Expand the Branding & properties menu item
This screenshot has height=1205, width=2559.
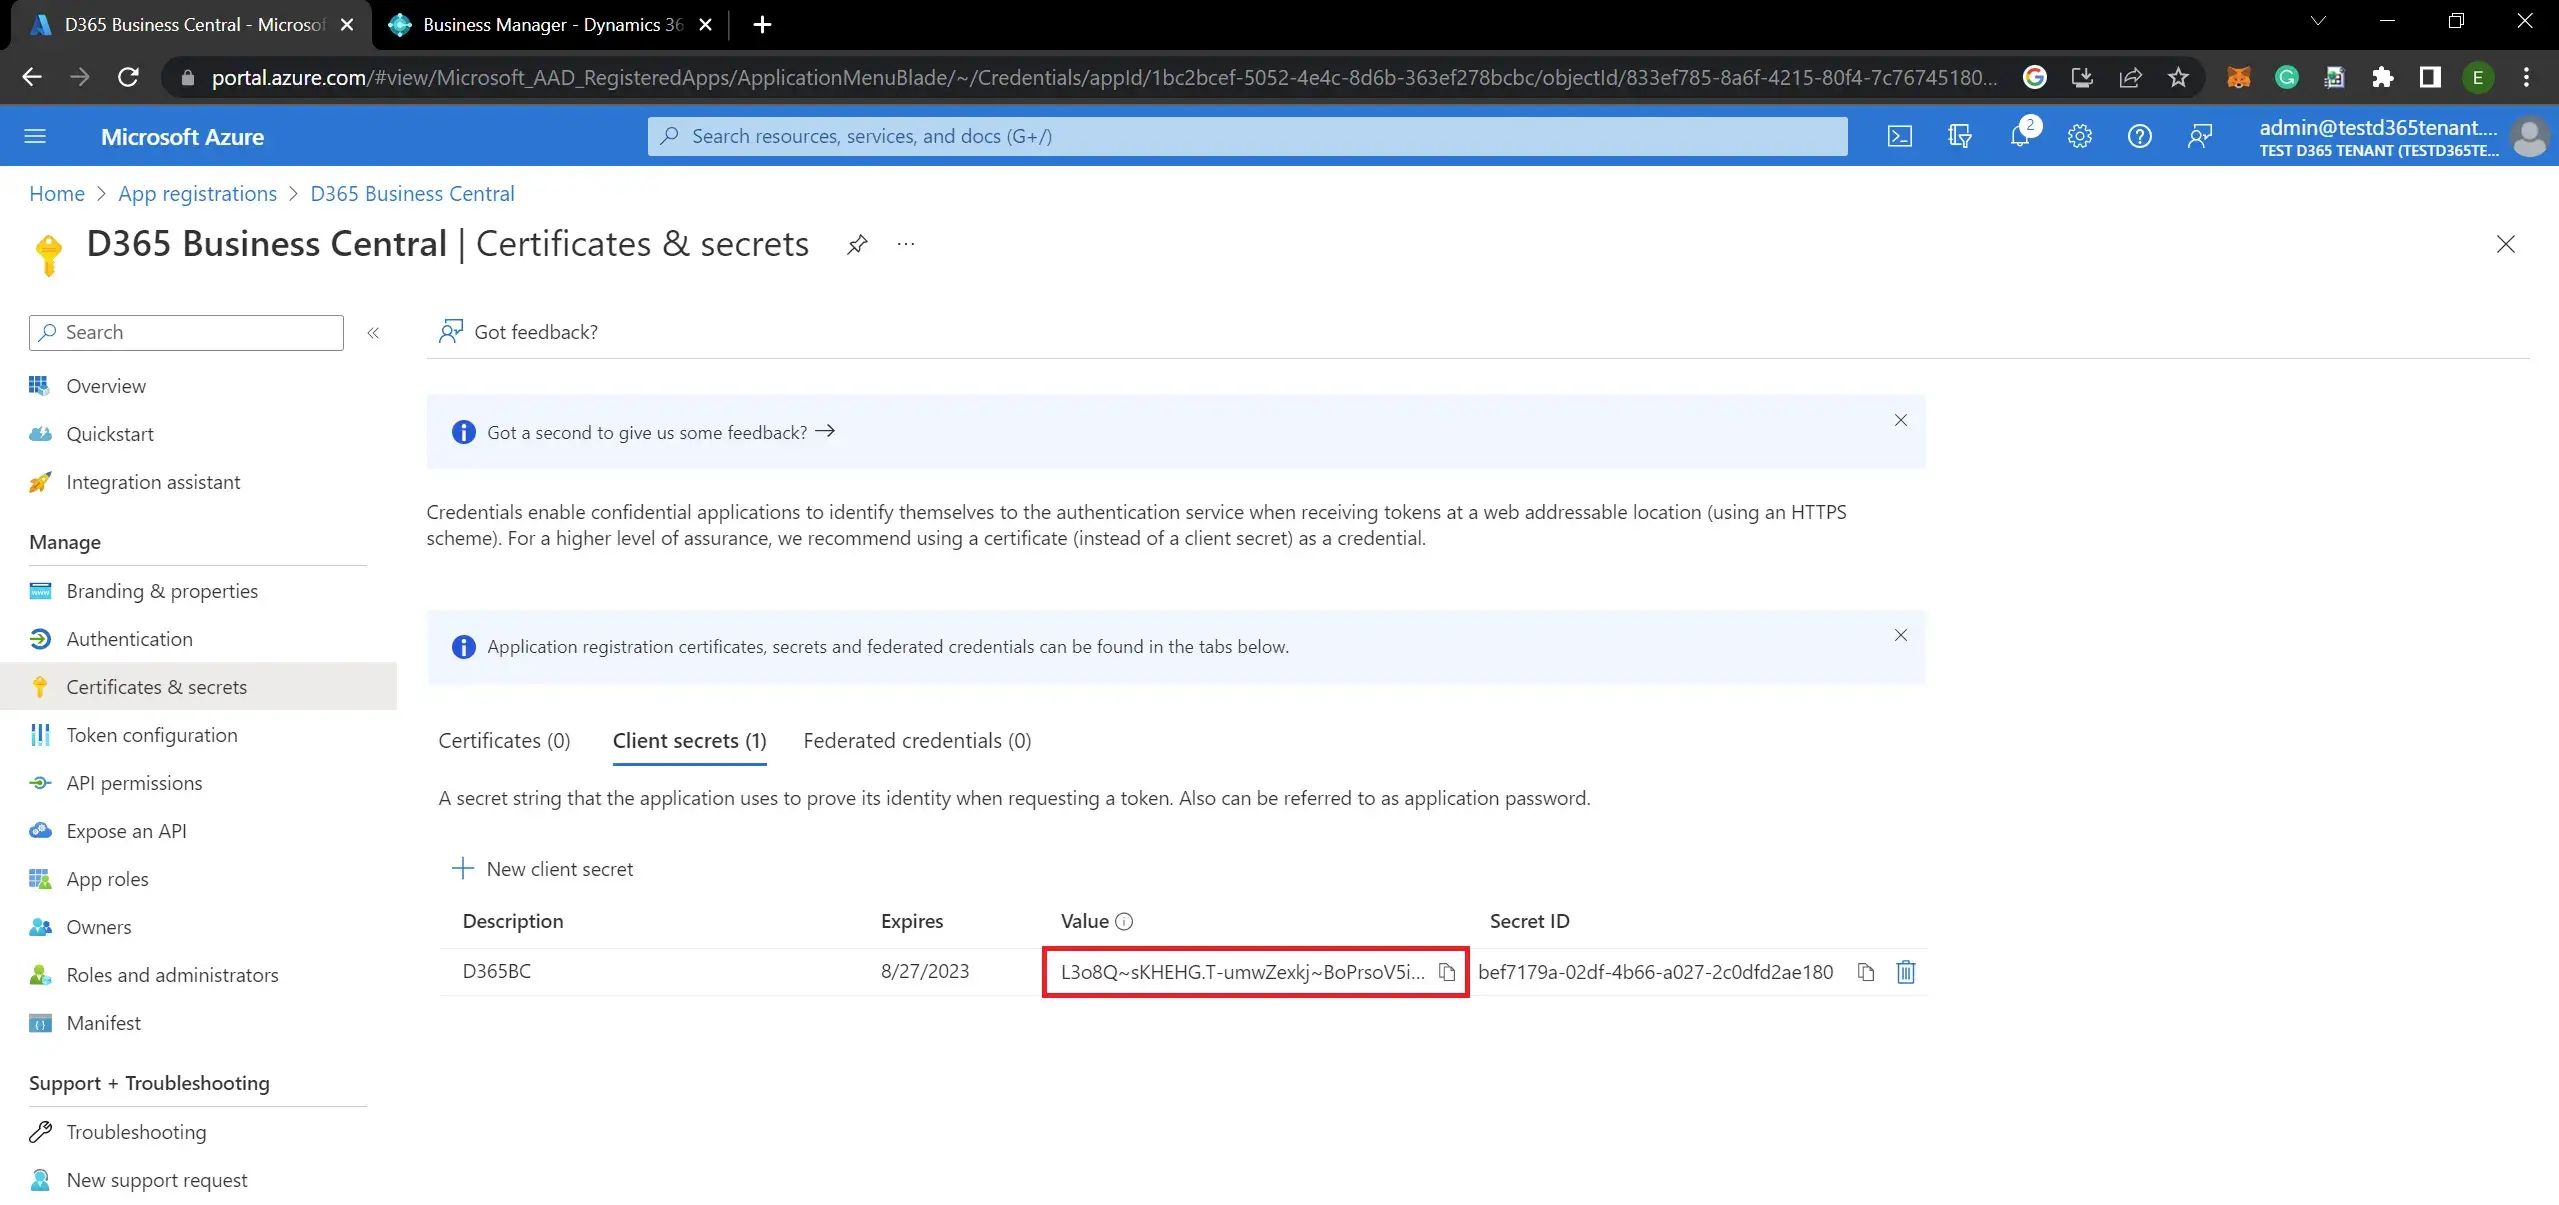pos(162,589)
